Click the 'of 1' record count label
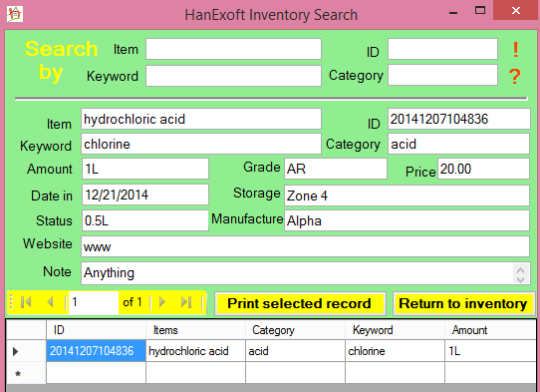Screen dimensions: 540x392 [132, 302]
